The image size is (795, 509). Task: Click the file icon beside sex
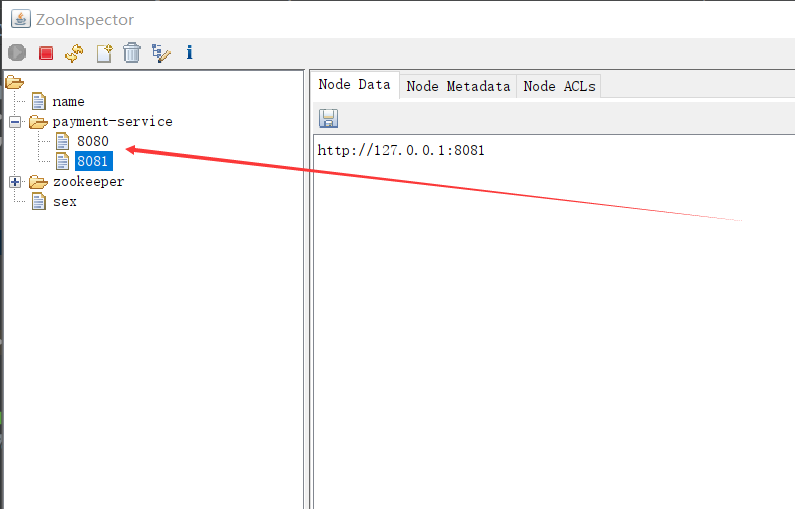[x=39, y=201]
